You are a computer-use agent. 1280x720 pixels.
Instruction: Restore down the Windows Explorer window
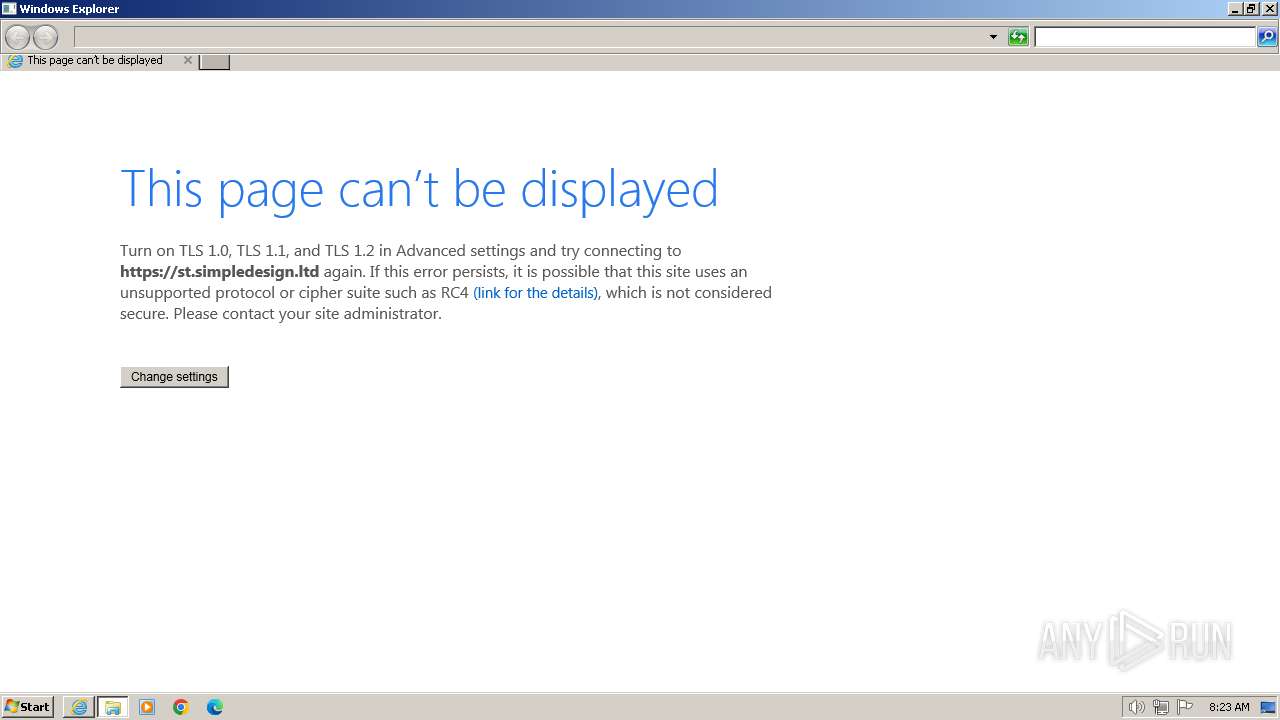click(x=1251, y=8)
